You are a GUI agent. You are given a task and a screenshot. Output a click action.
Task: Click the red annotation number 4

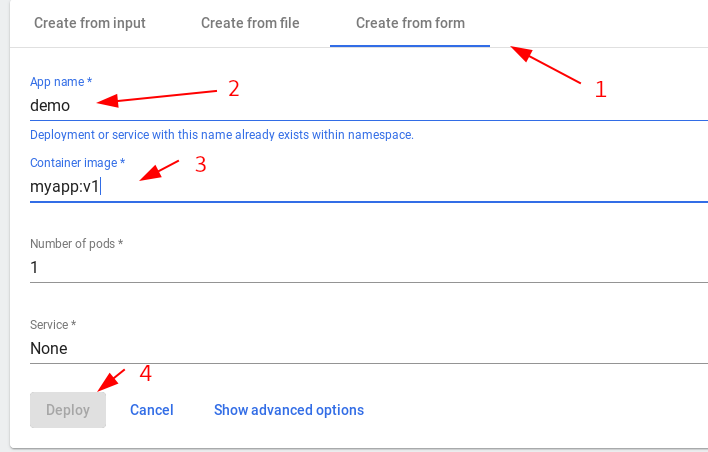pyautogui.click(x=146, y=373)
